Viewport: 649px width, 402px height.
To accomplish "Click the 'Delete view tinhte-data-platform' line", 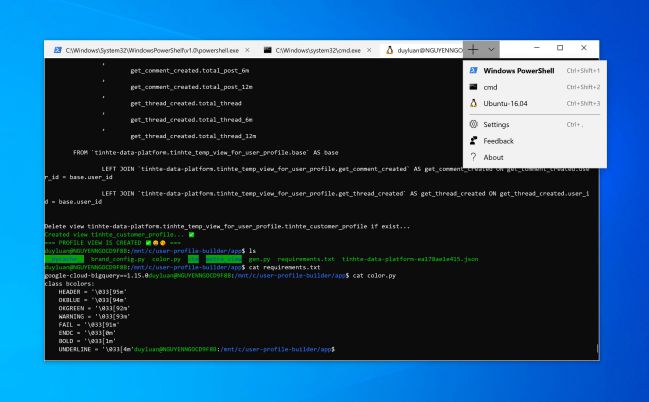I will (x=227, y=226).
